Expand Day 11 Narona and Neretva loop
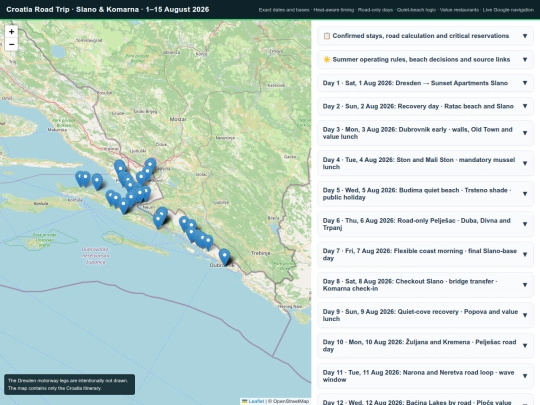This screenshot has height=405, width=540. point(425,376)
